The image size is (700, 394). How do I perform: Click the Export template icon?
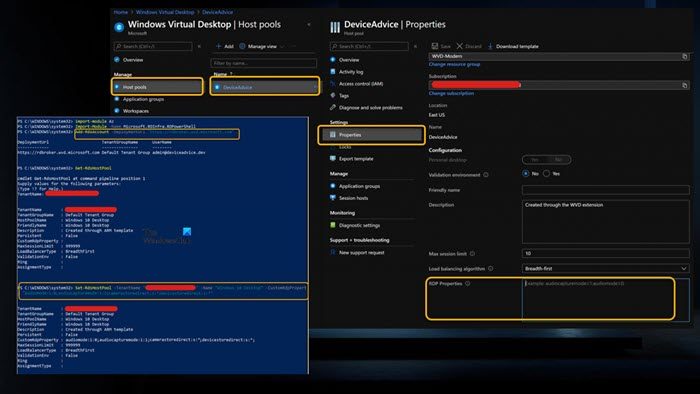point(333,158)
